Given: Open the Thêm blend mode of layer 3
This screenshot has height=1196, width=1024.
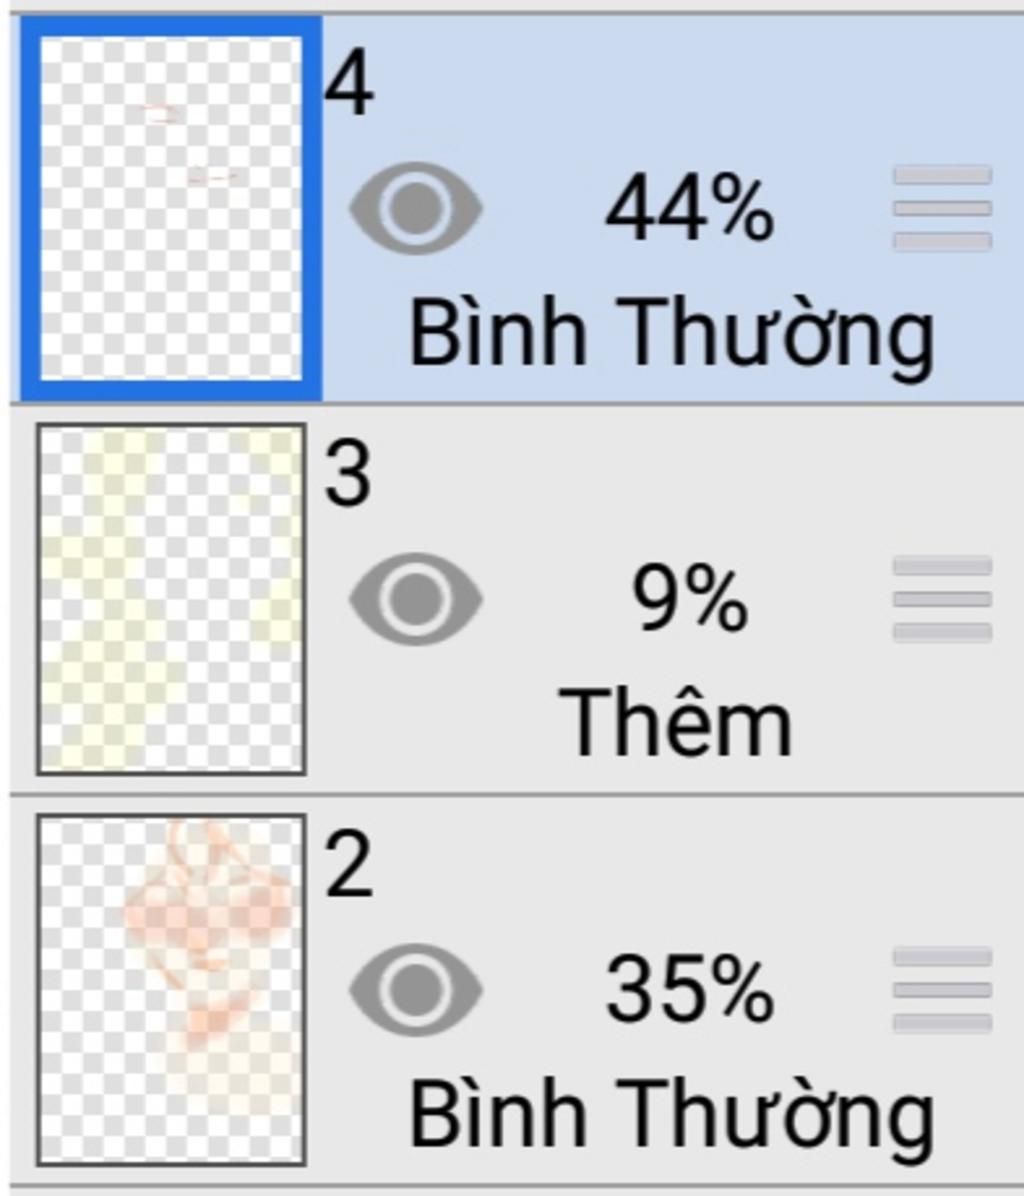Looking at the screenshot, I should coord(675,720).
